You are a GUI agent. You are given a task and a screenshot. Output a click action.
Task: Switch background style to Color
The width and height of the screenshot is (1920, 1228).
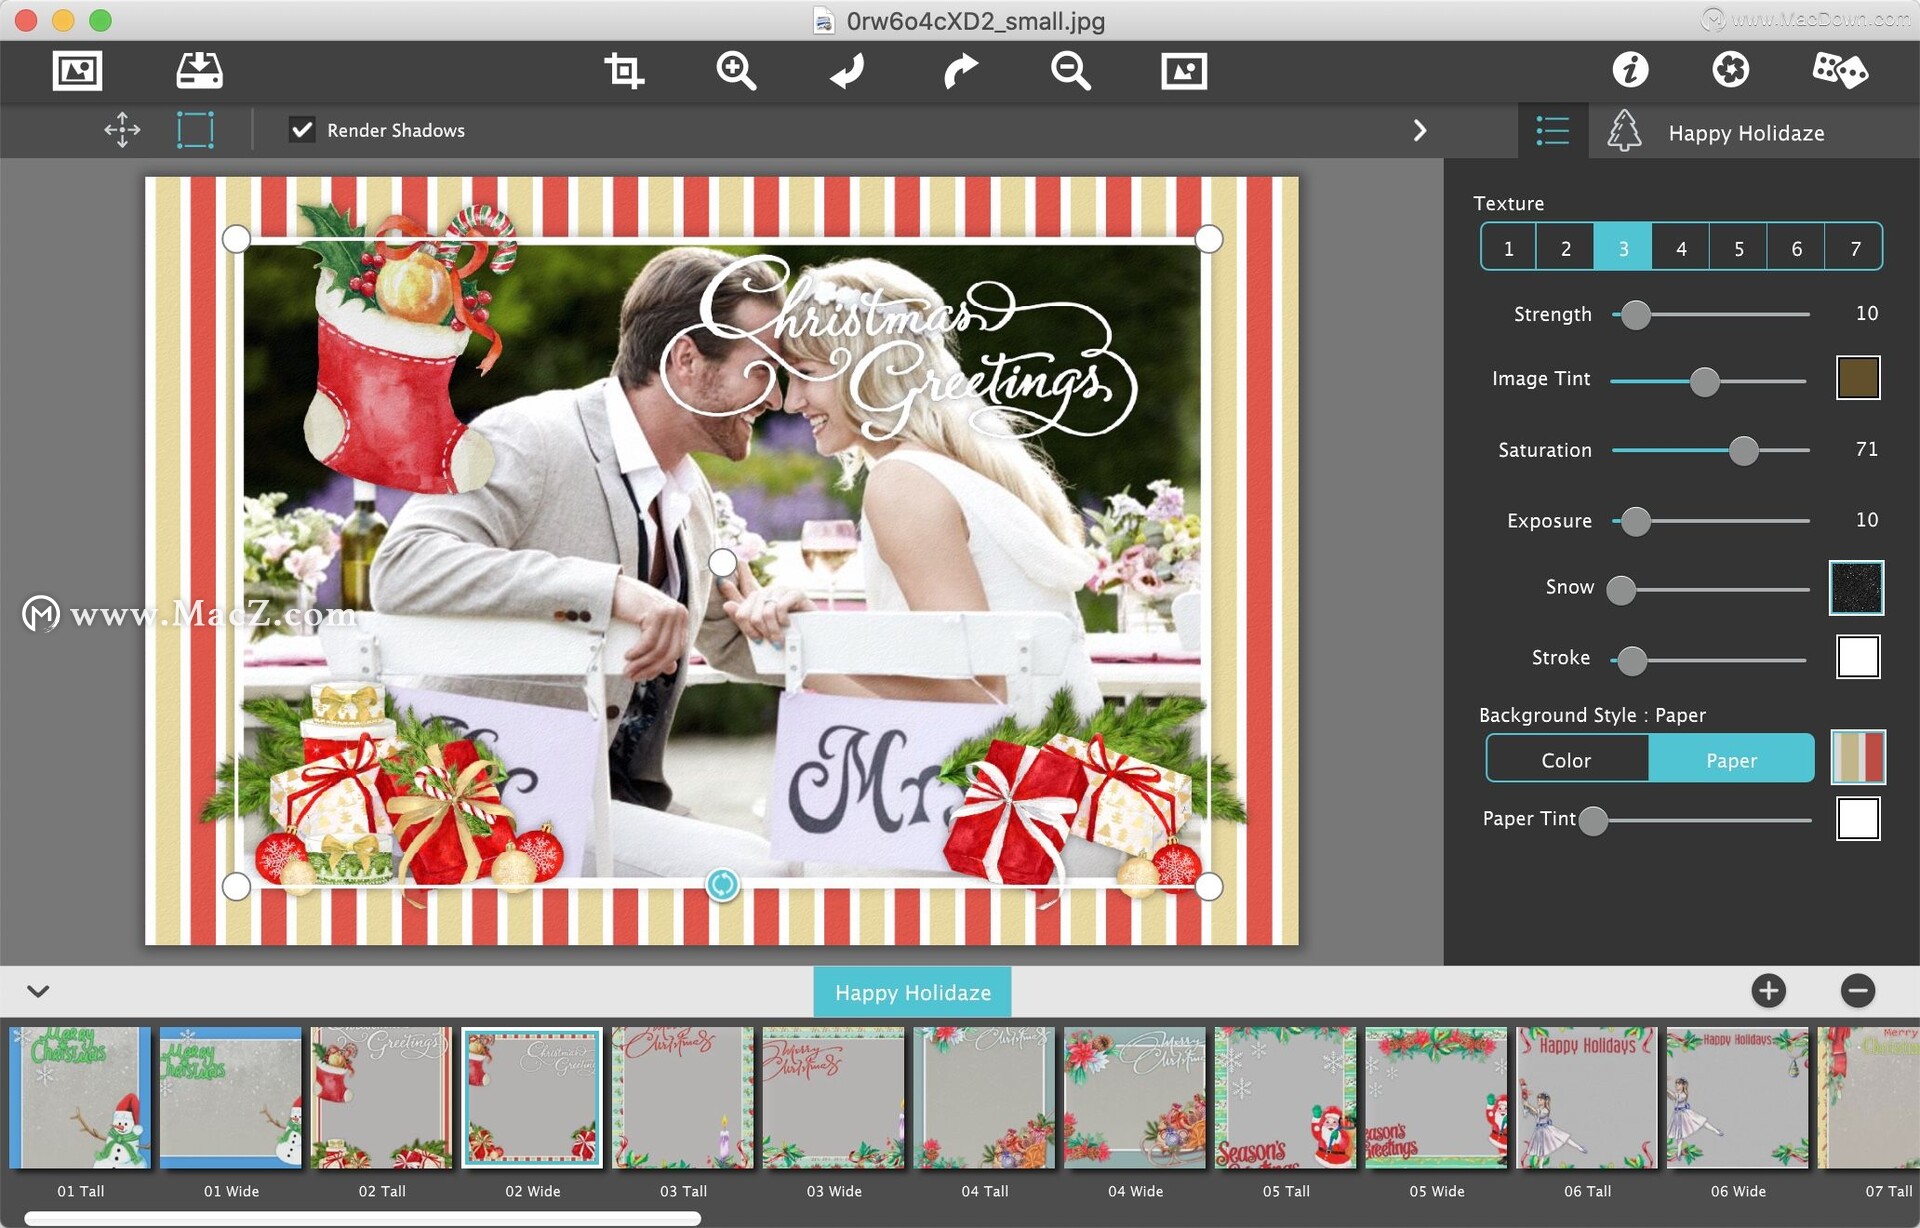click(x=1566, y=760)
